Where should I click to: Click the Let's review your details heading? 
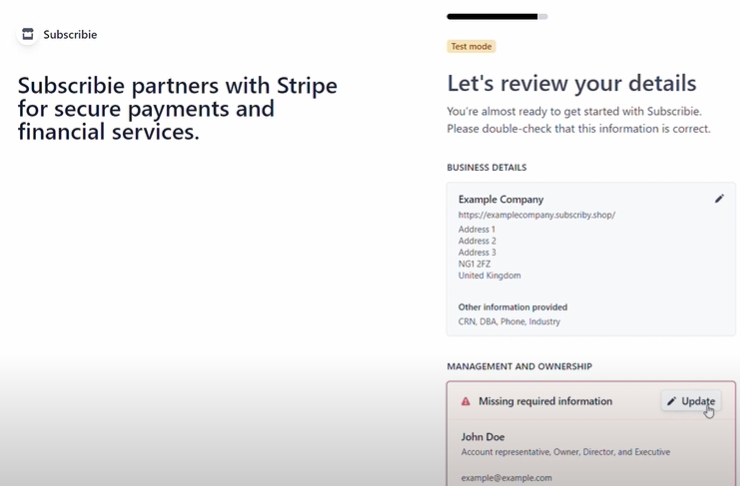[572, 83]
